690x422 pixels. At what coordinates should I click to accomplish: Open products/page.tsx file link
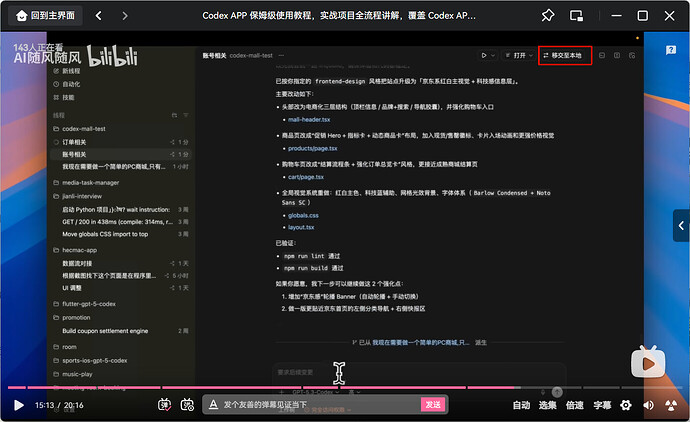click(x=312, y=149)
